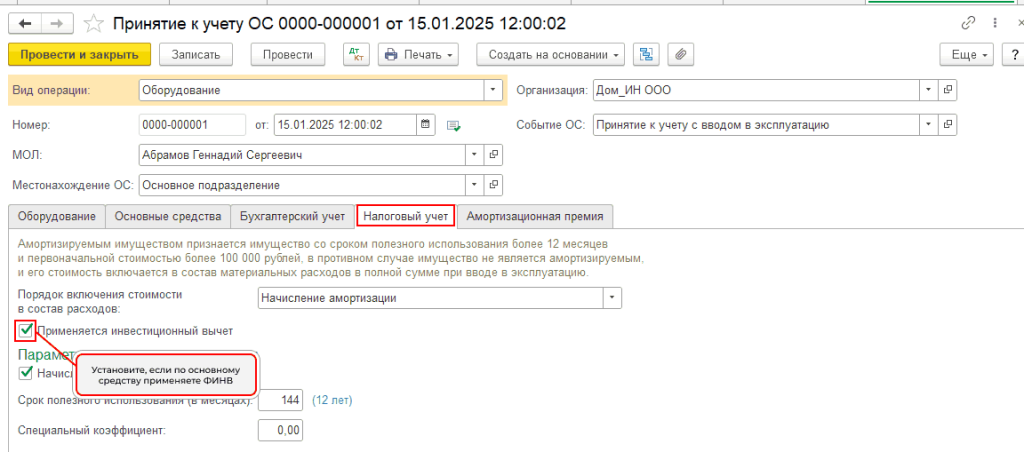Click the help question mark button
This screenshot has height=452, width=1024.
[1014, 55]
